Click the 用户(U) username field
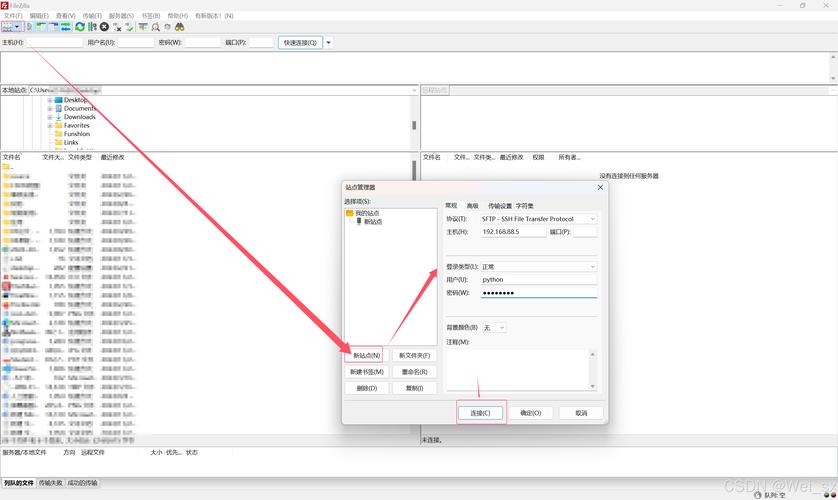Viewport: 838px width, 500px height. coord(538,280)
